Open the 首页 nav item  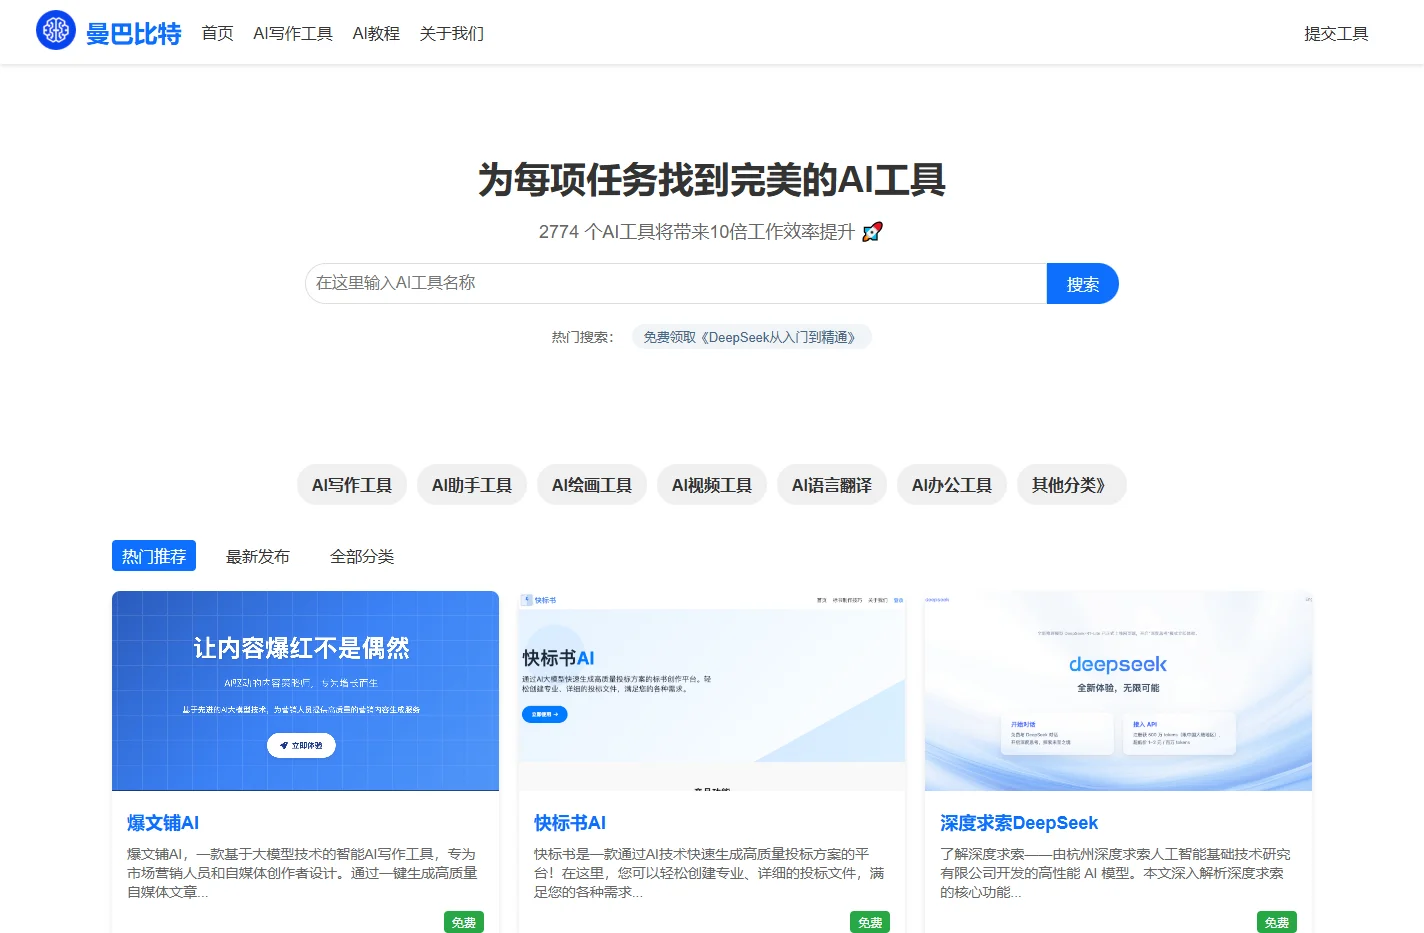point(217,33)
